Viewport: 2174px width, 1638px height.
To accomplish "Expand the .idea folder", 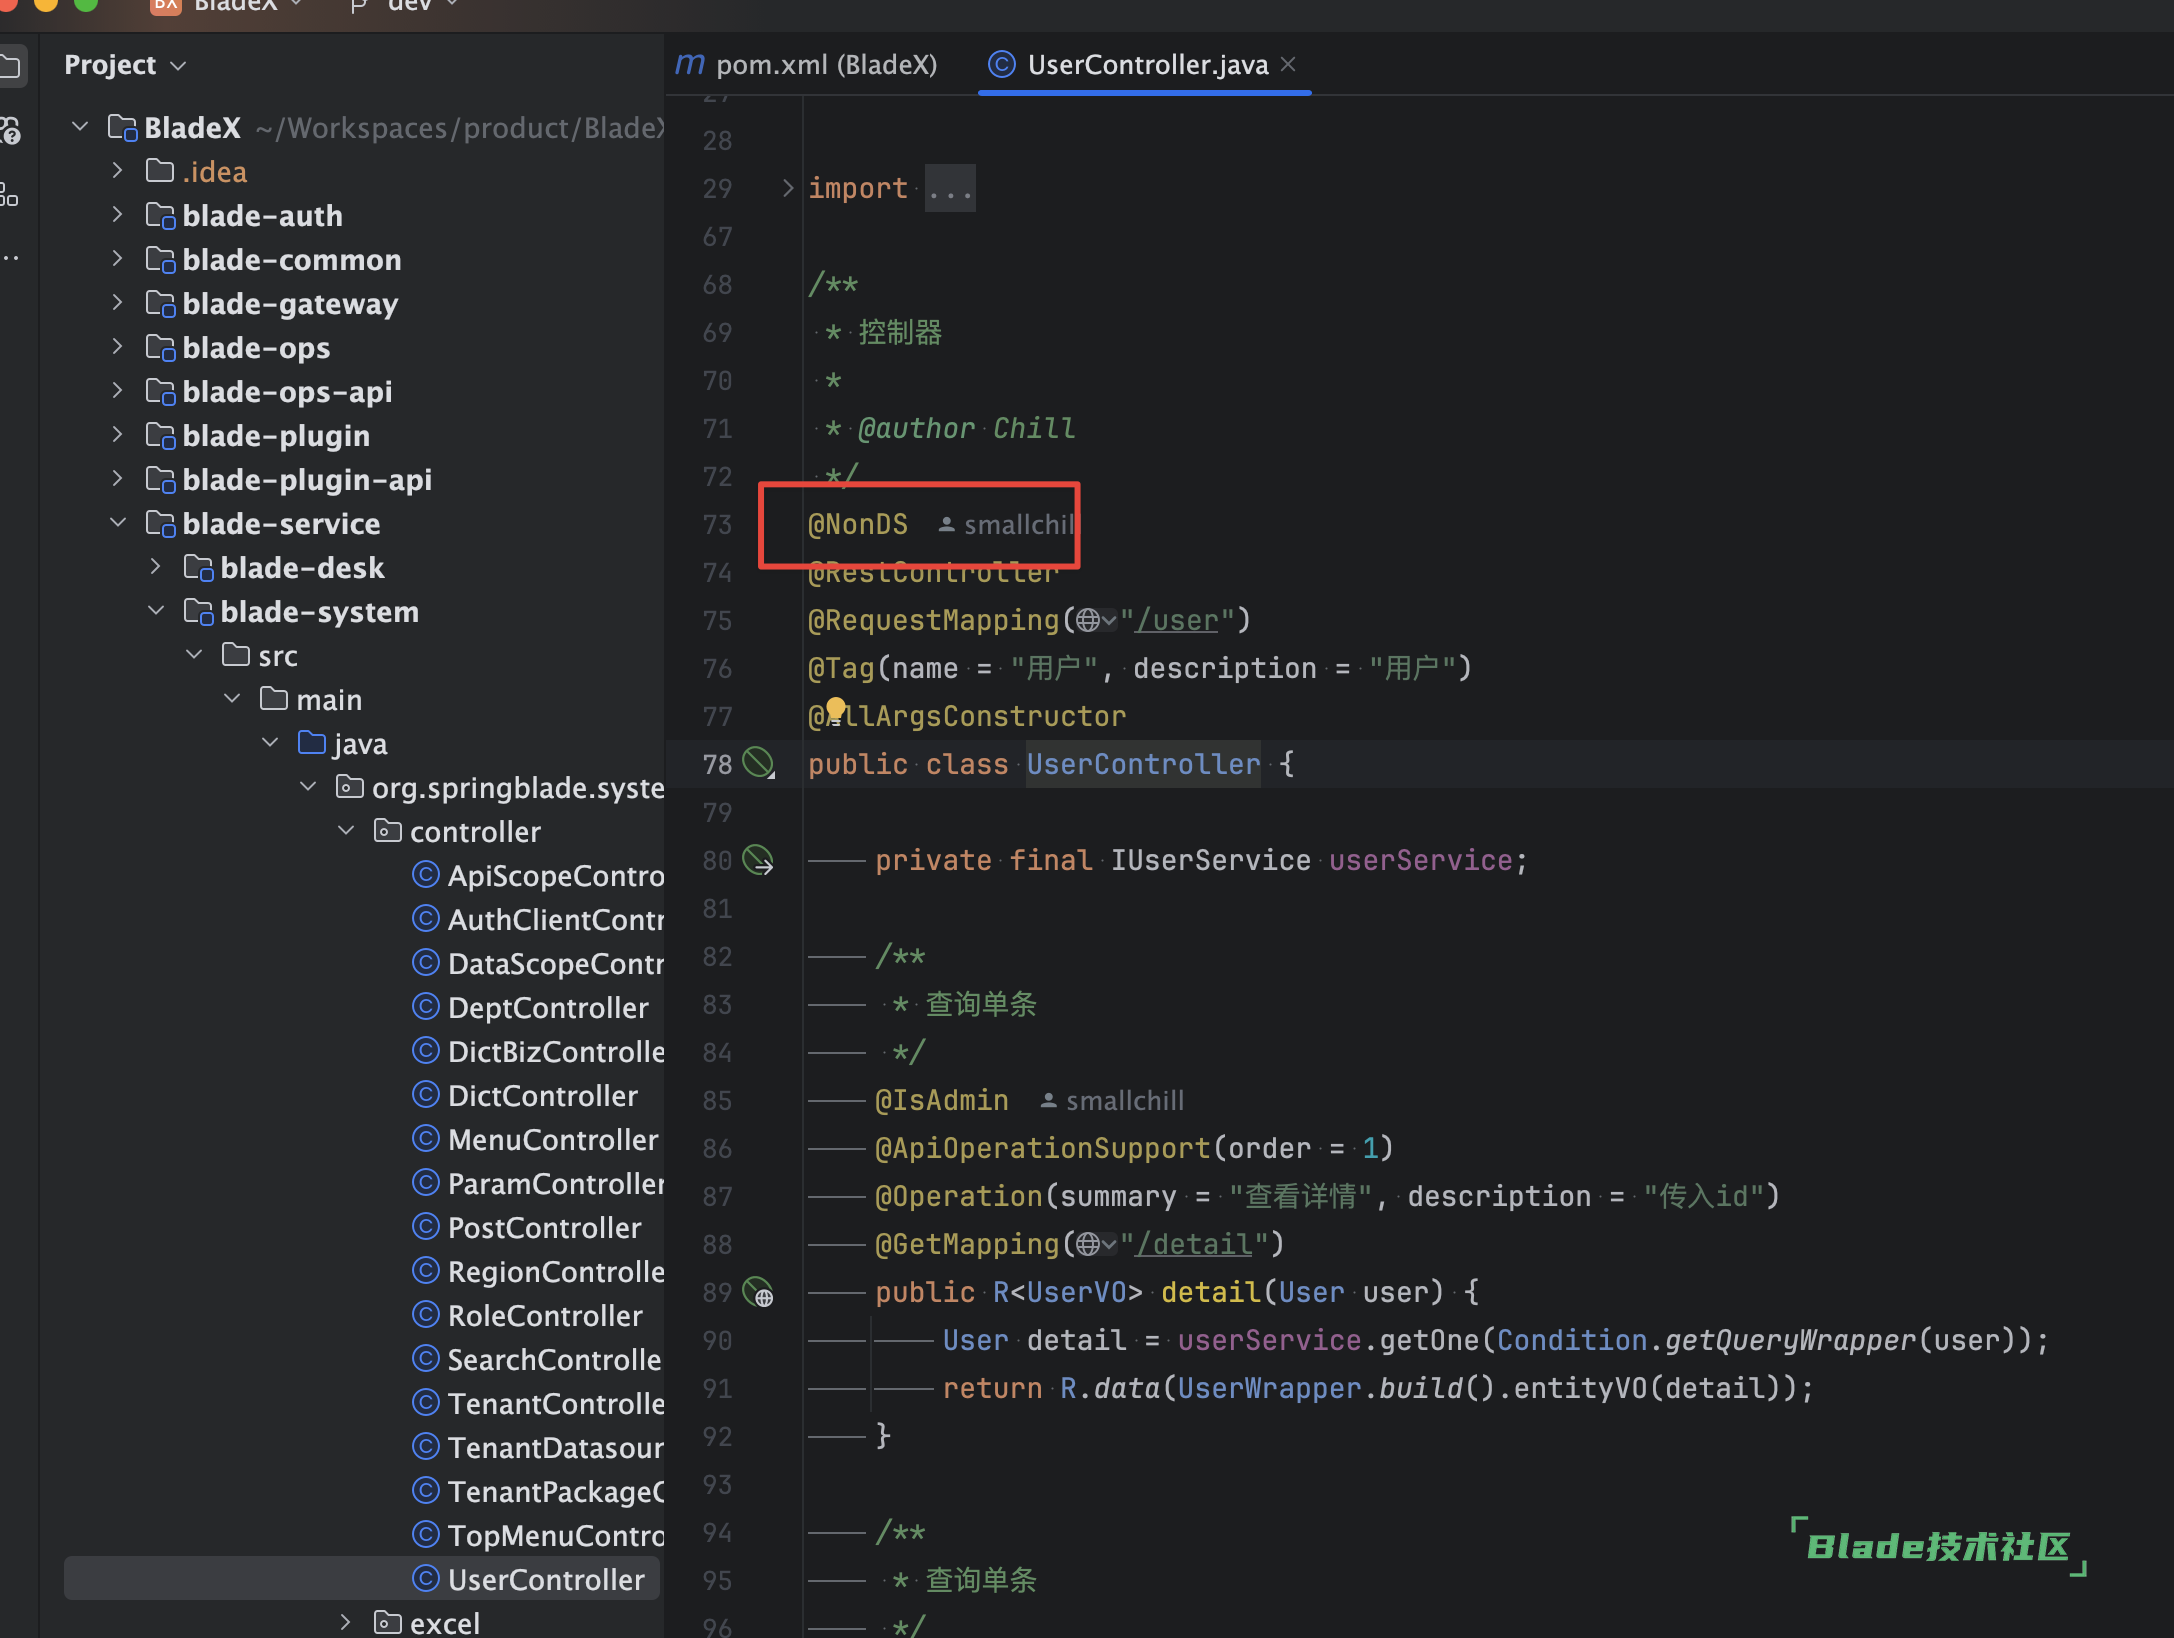I will click(x=118, y=171).
